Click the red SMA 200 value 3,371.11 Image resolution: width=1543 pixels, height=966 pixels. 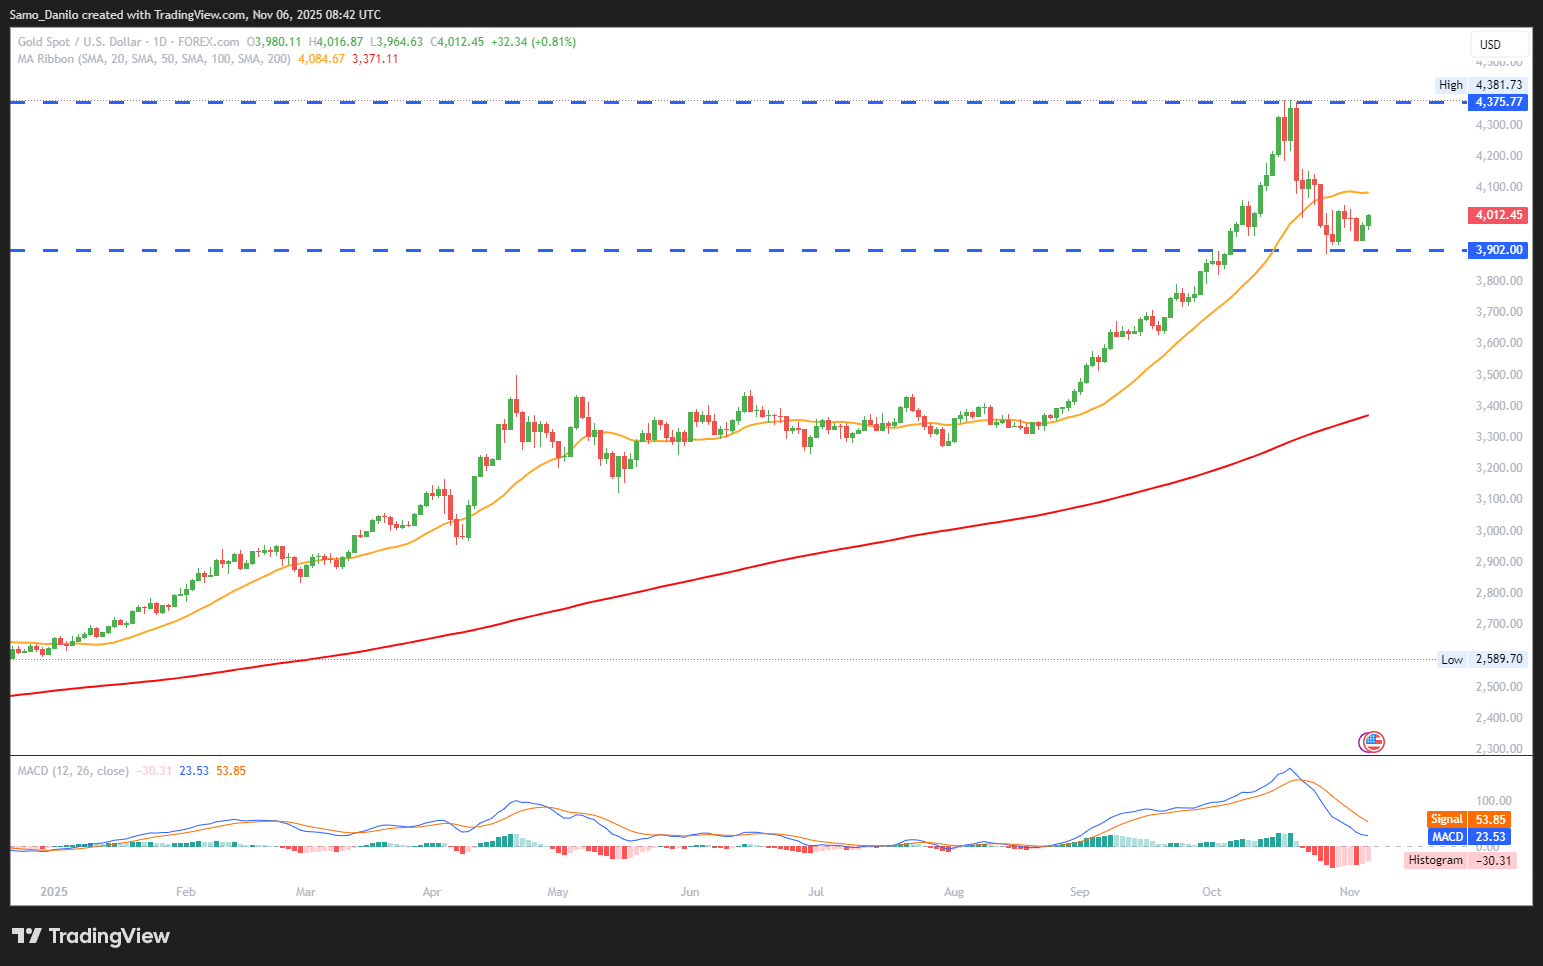[x=375, y=59]
